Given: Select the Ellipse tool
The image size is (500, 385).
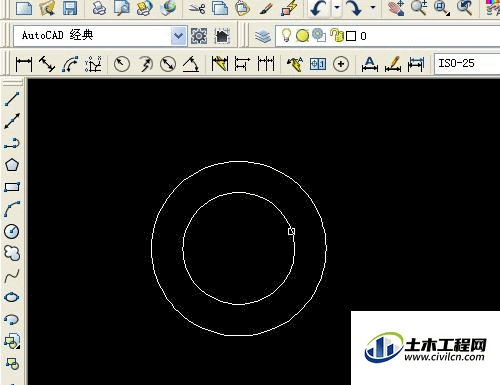Looking at the screenshot, I should [12, 297].
